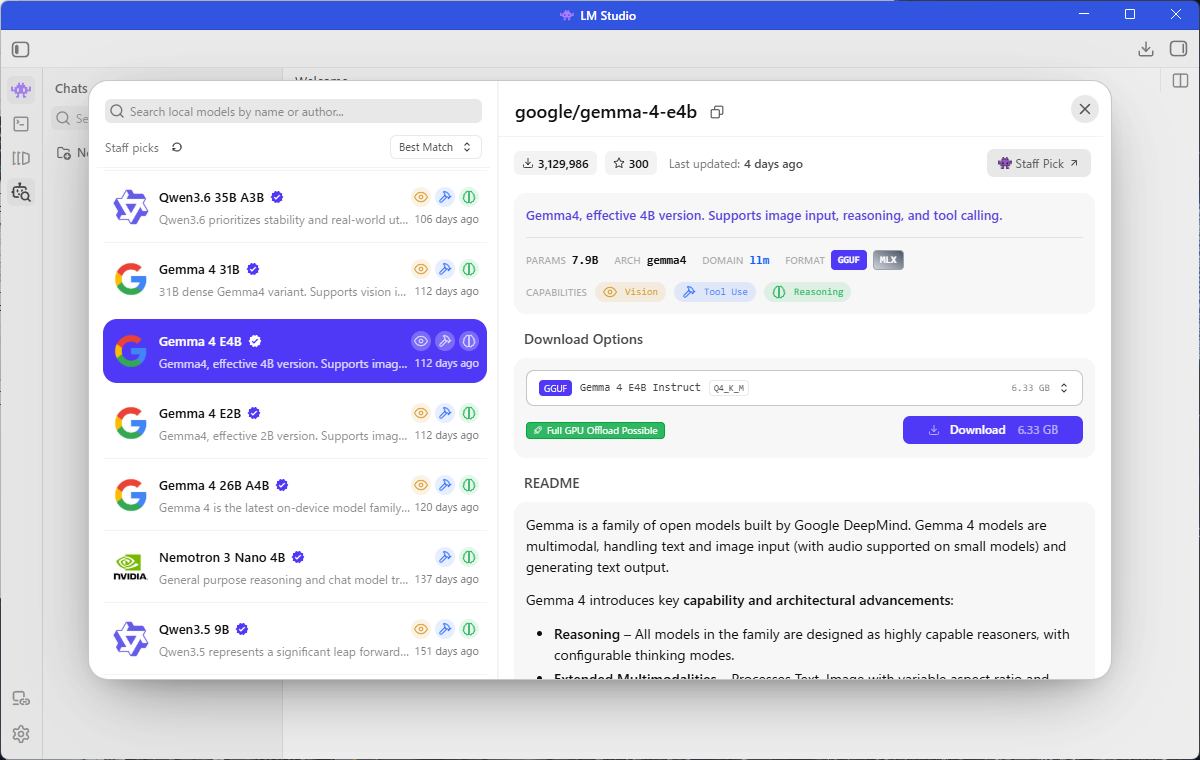1200x760 pixels.
Task: Click Gemma4 effective 4B version description link
Action: click(x=764, y=215)
